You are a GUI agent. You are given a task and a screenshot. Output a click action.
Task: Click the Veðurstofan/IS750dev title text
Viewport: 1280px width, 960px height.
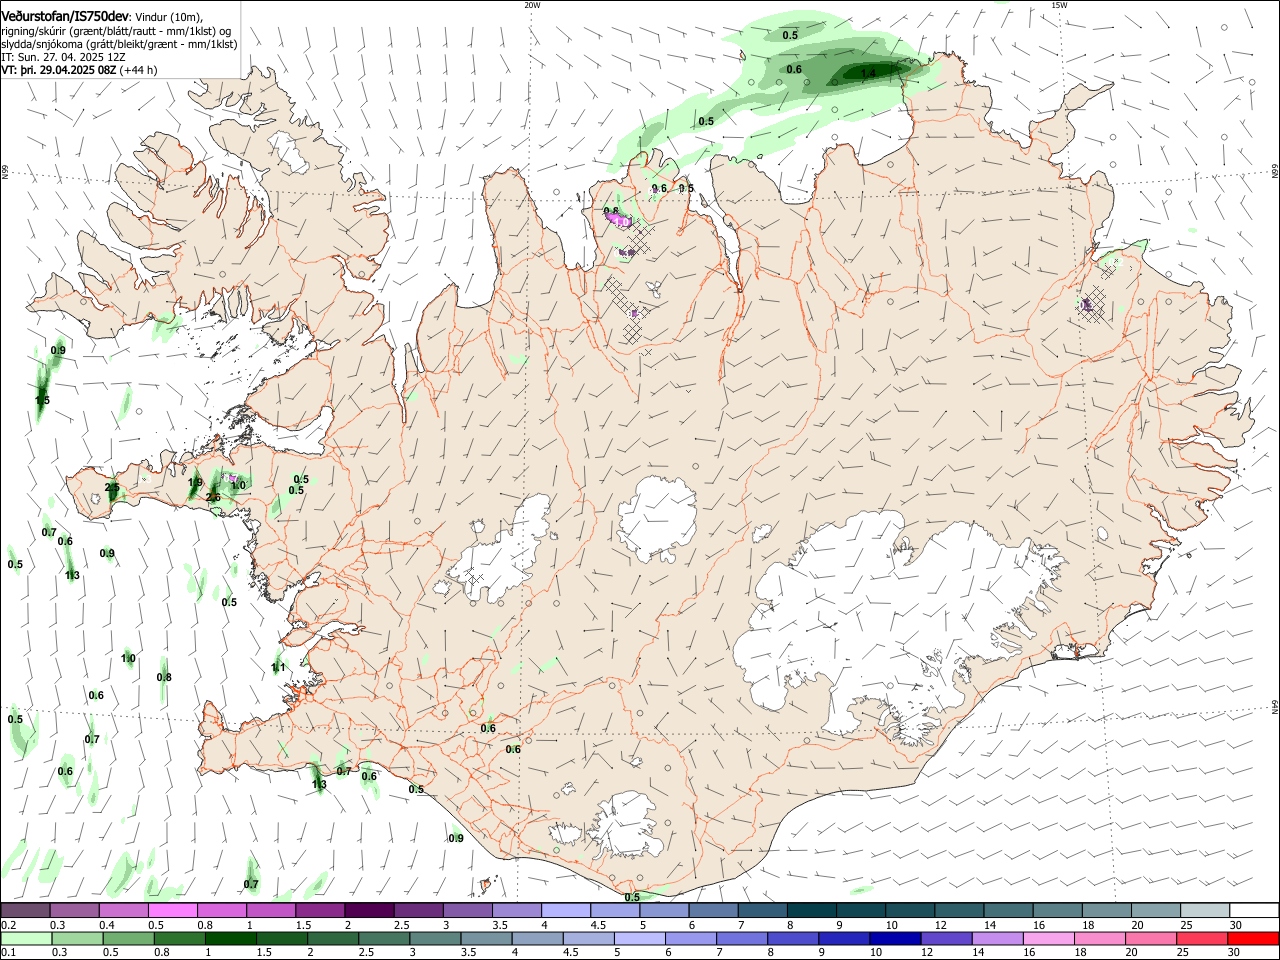(x=65, y=16)
